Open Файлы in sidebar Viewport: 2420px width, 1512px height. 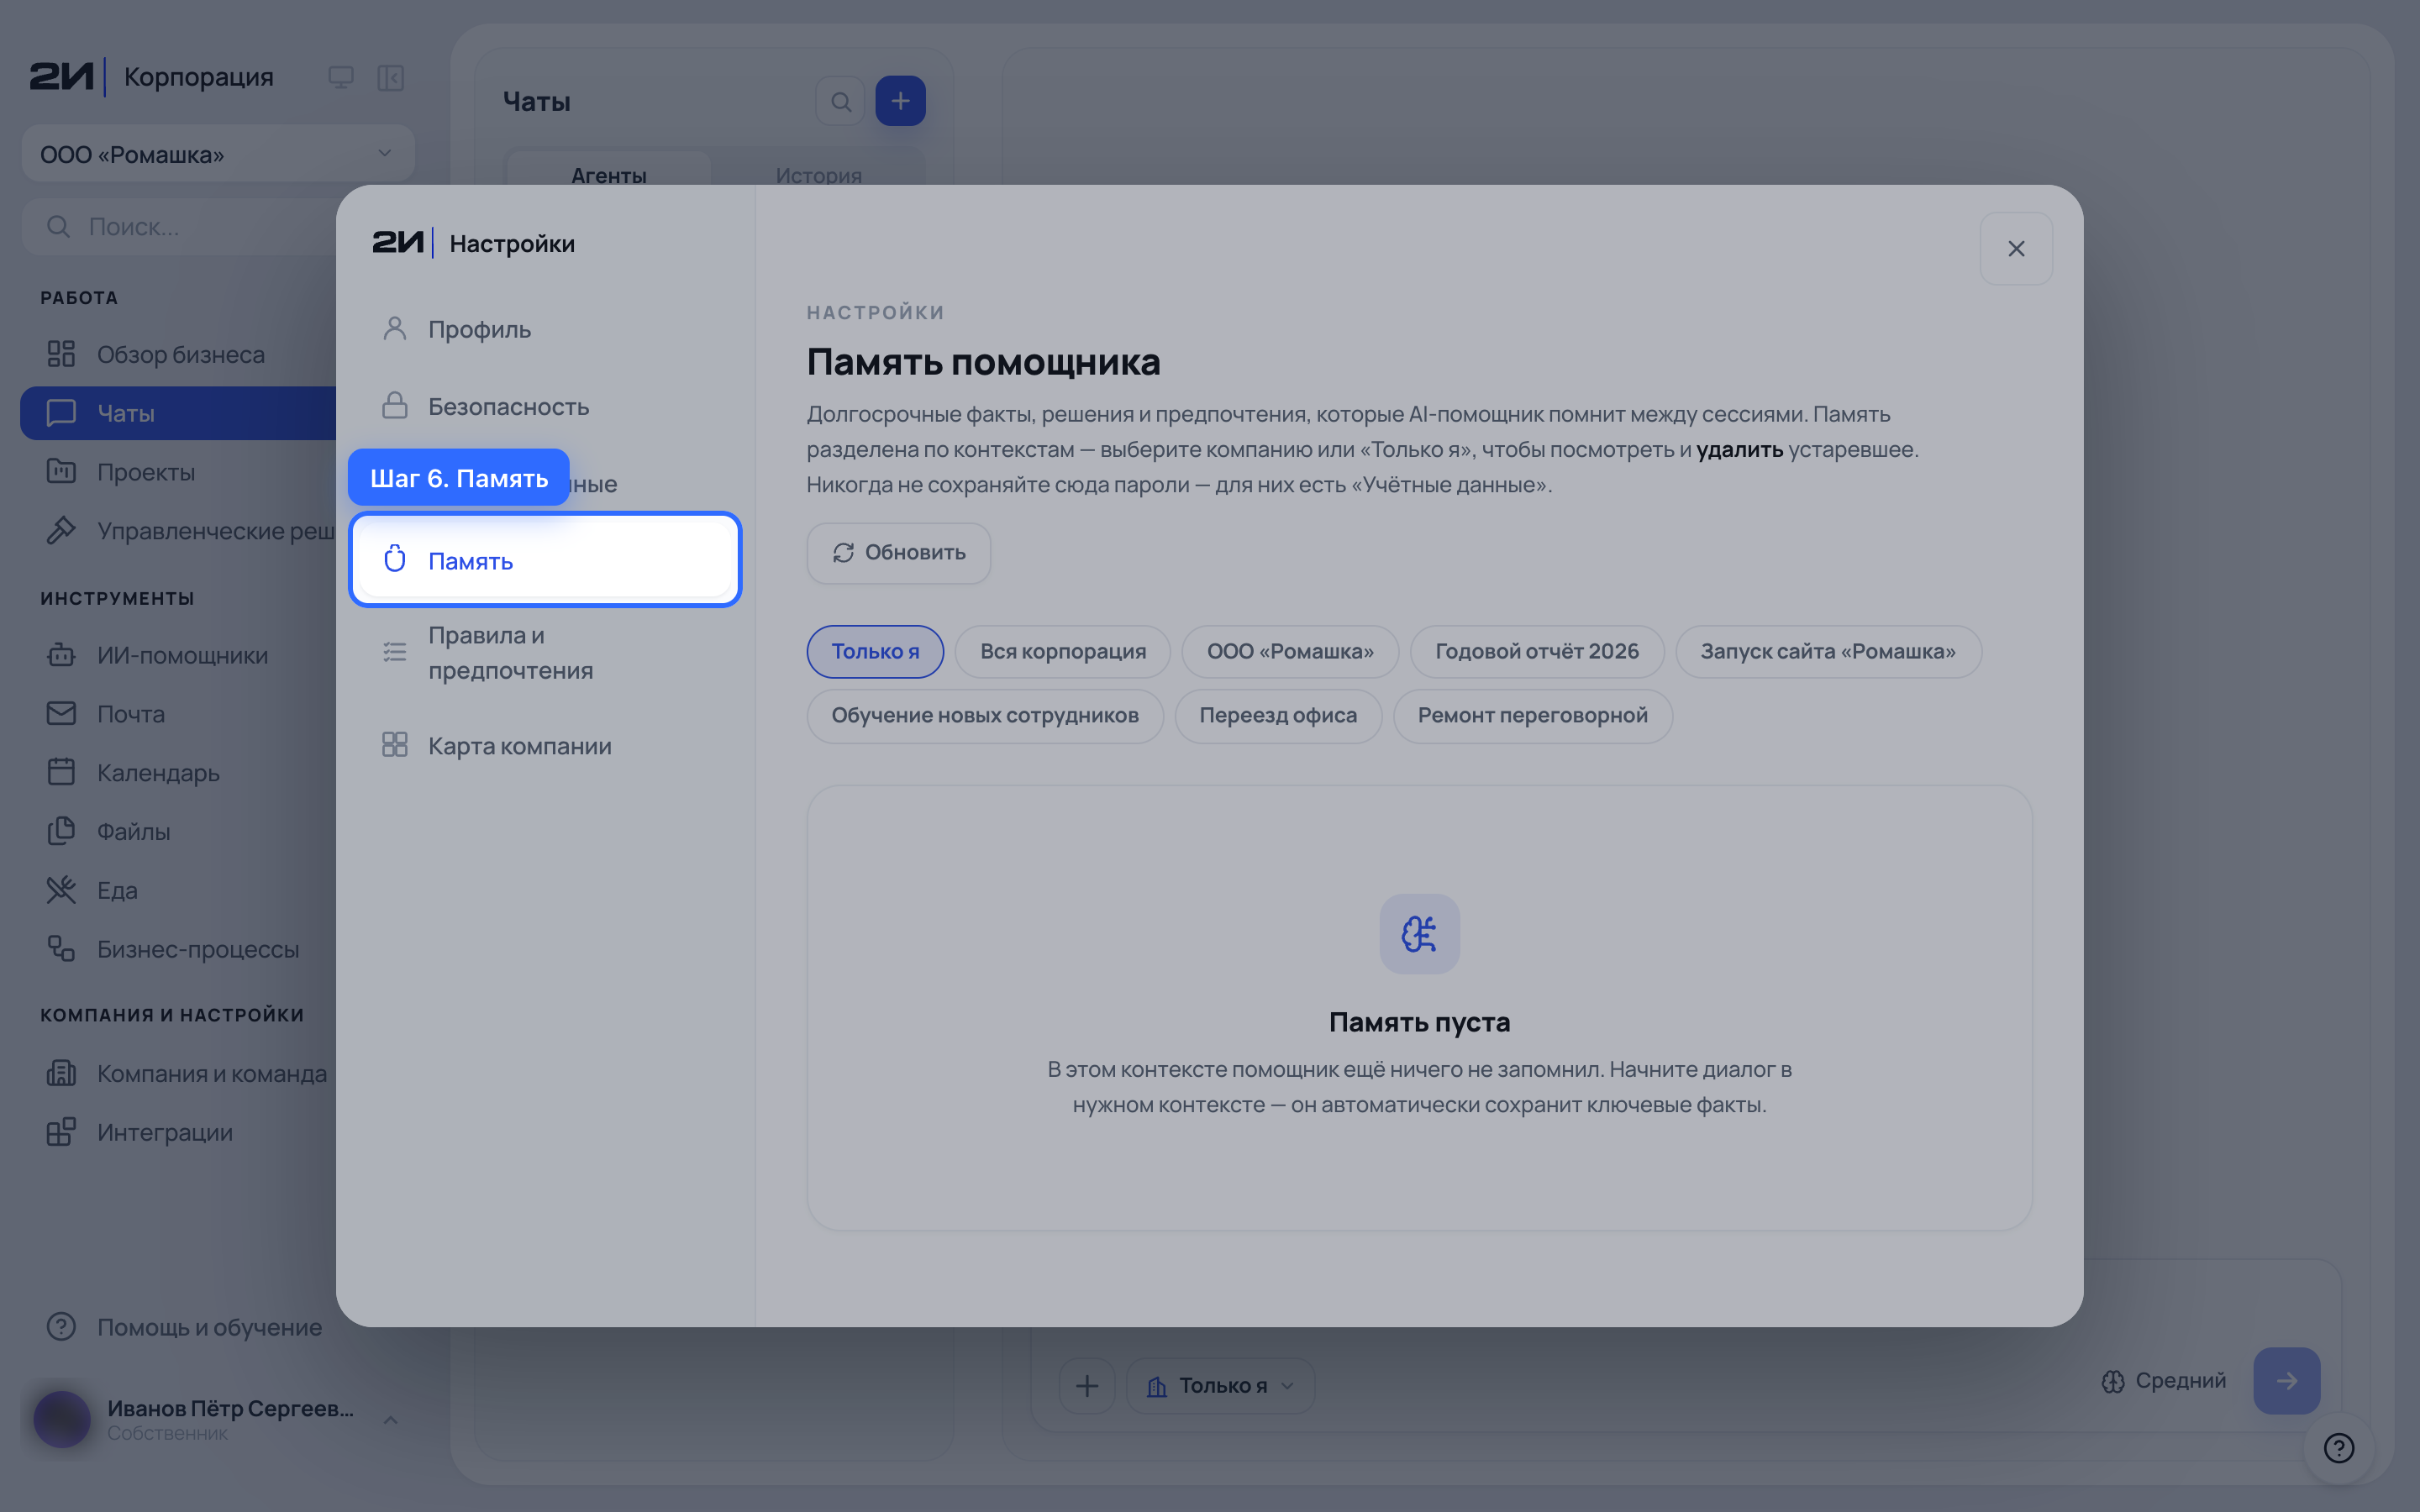point(180,832)
